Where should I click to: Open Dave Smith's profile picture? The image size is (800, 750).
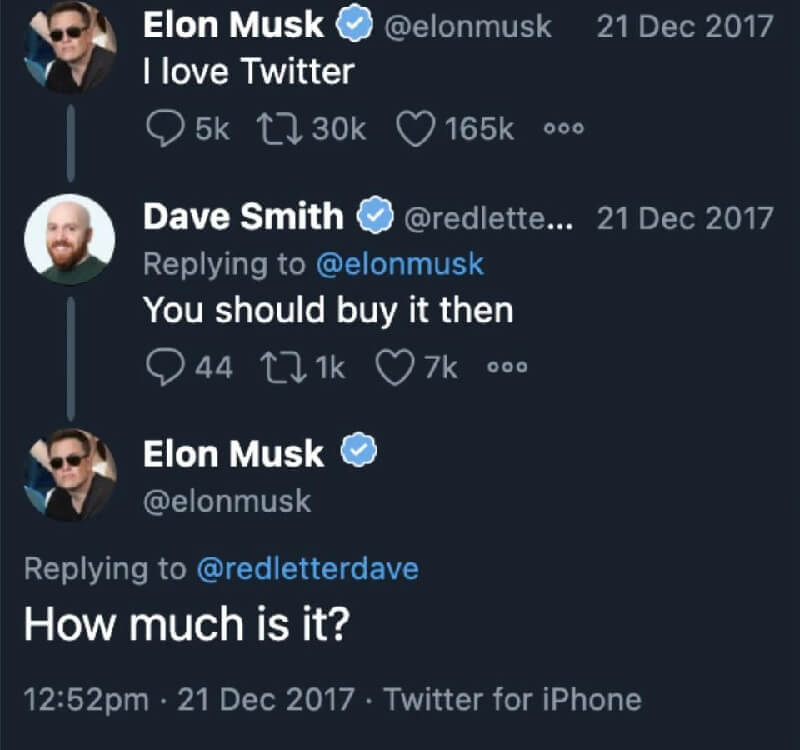tap(68, 239)
